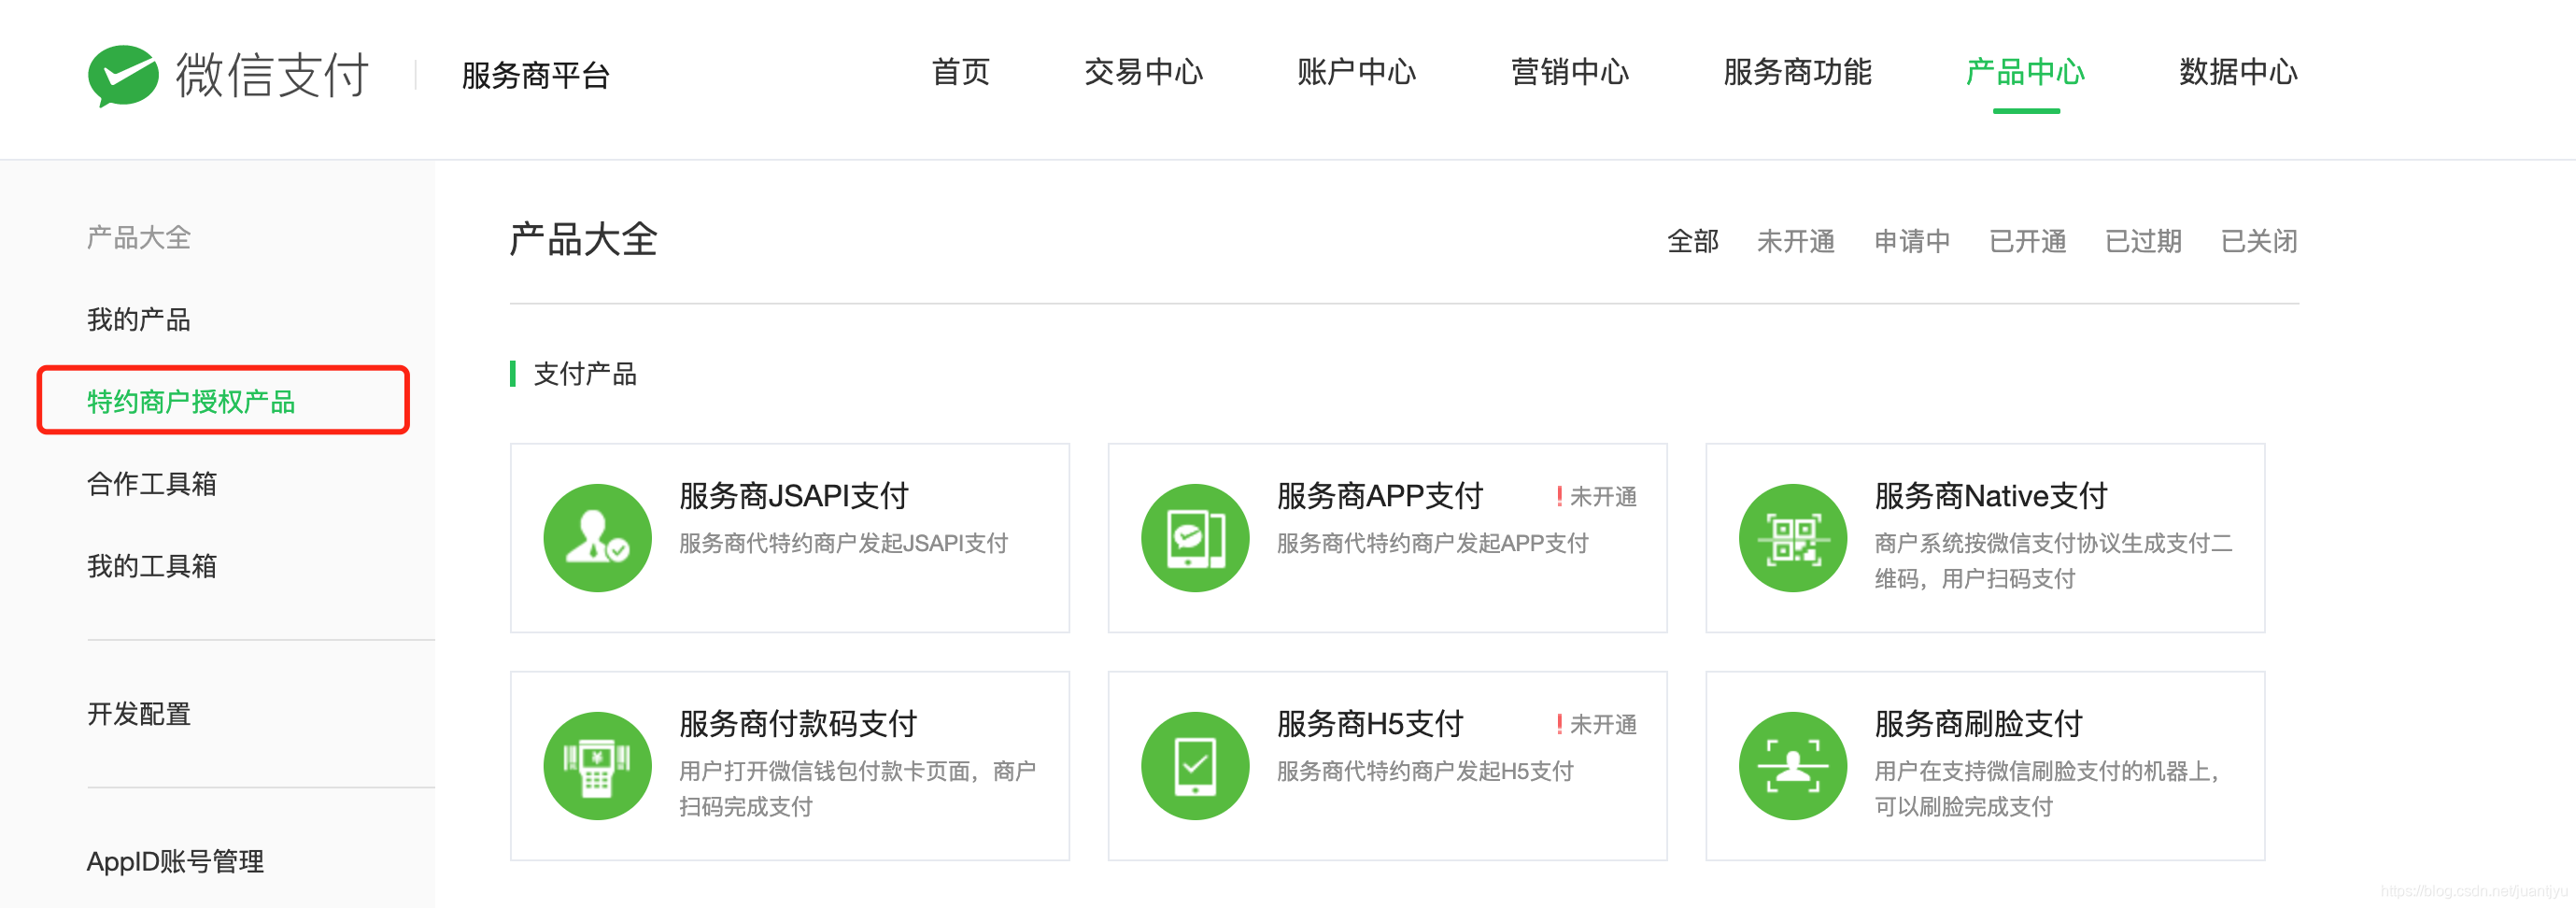Screen dimensions: 2576x908
Task: Click description 服务商代特约商户发起JSAPI支付
Action: [844, 543]
